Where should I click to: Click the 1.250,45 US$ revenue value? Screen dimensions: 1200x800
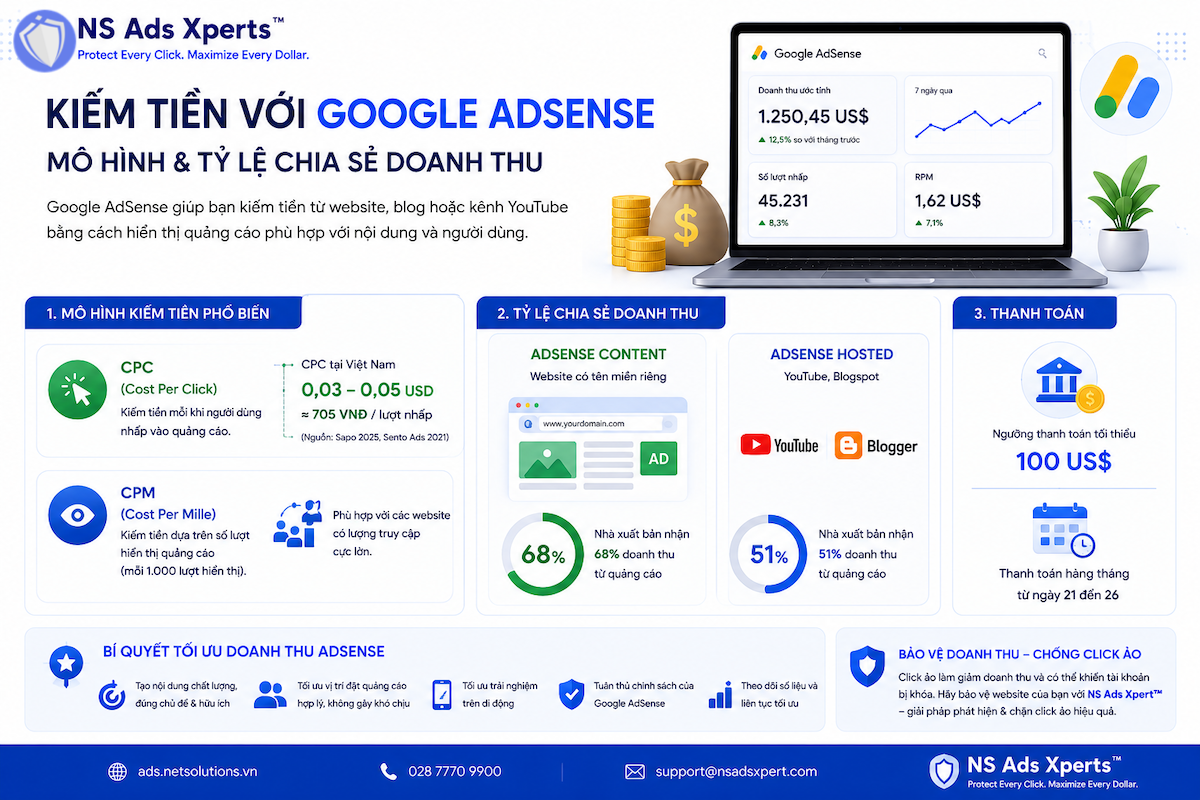click(813, 117)
